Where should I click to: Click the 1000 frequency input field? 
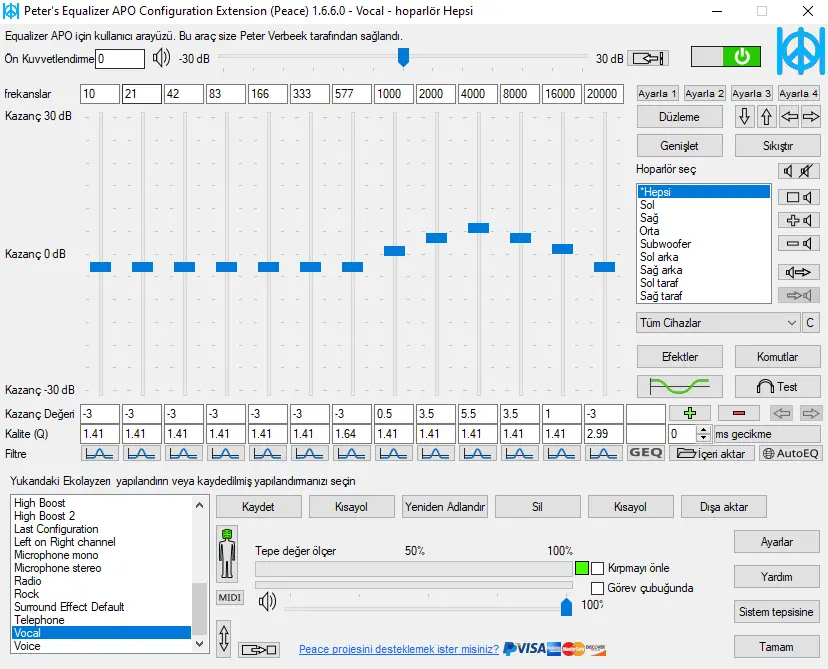click(x=393, y=94)
